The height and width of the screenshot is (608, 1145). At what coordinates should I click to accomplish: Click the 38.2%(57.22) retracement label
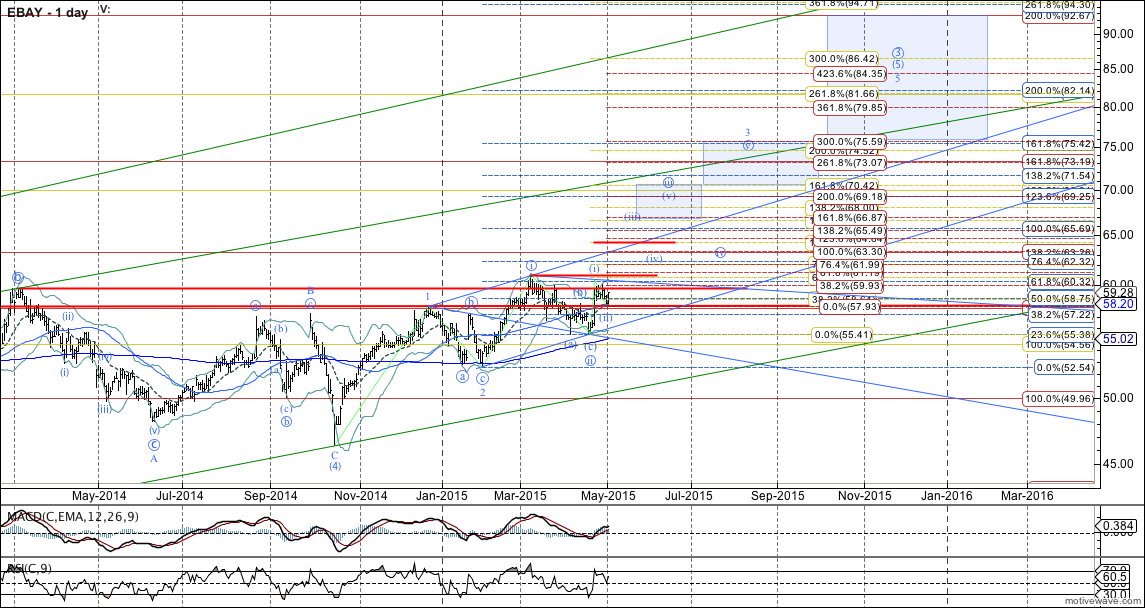click(x=1061, y=313)
